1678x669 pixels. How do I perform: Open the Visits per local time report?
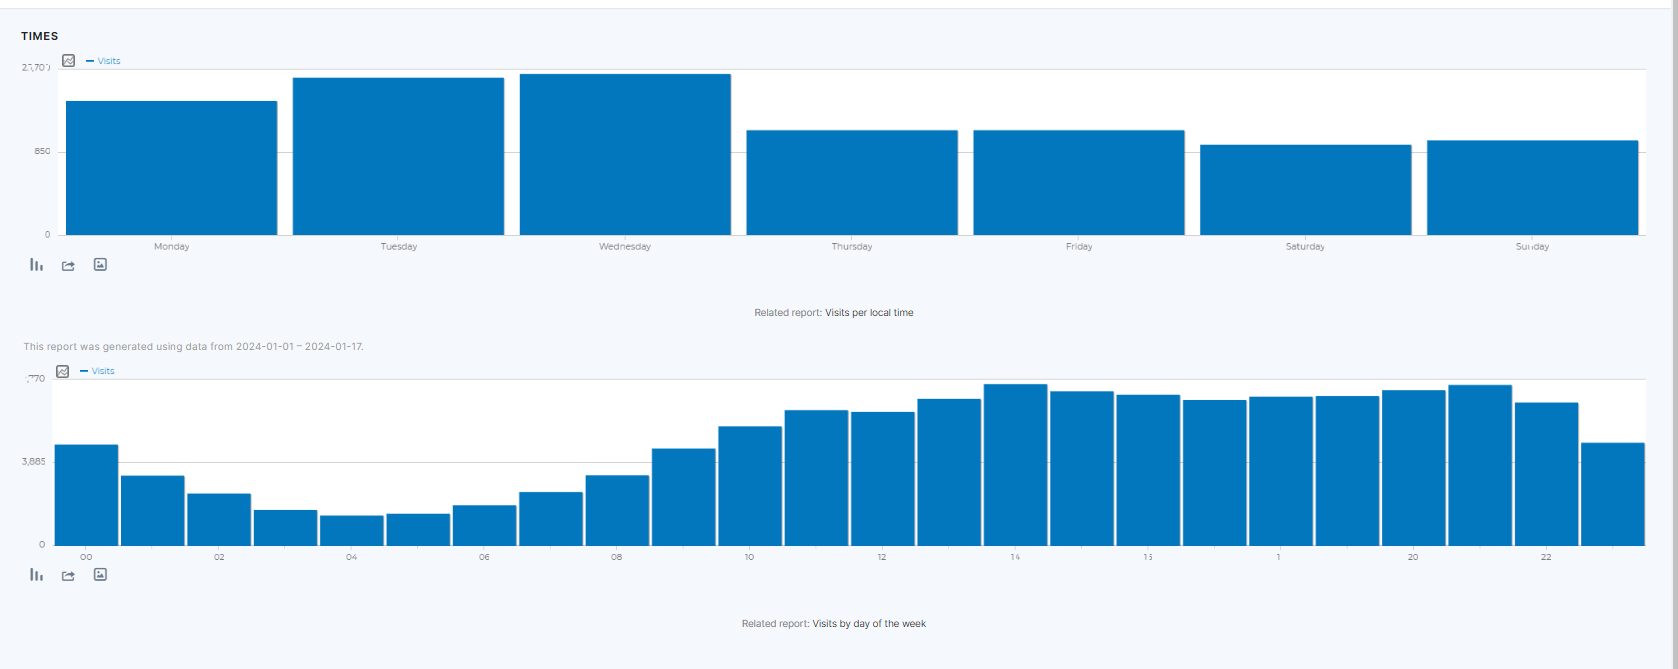click(868, 313)
